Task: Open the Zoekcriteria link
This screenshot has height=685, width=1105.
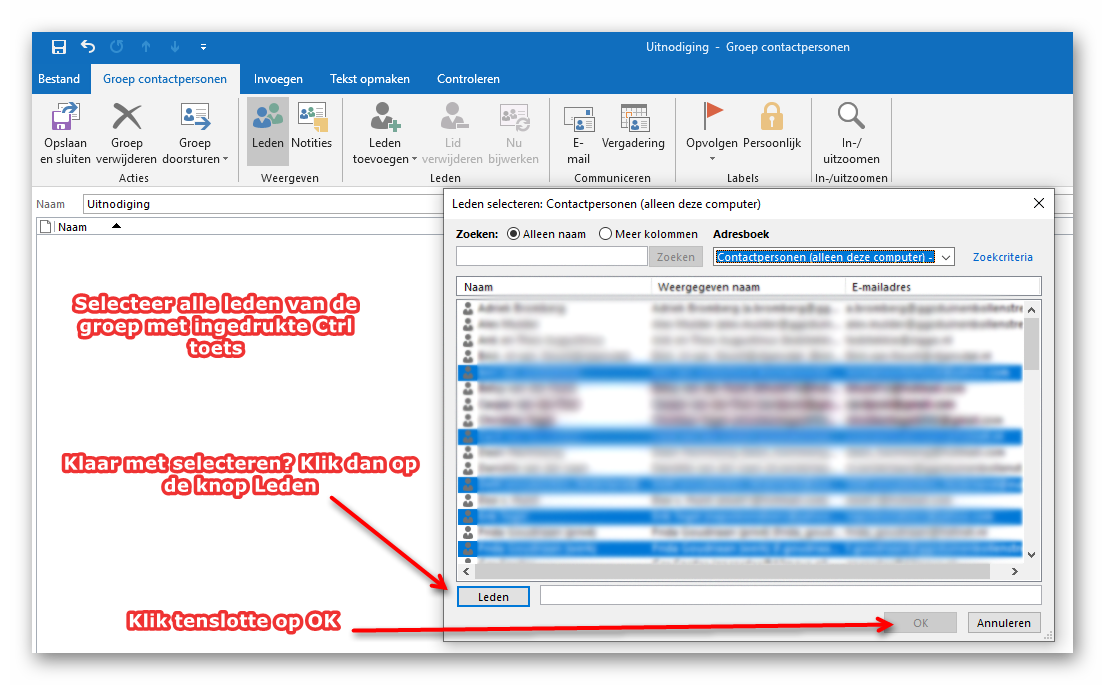Action: 1002,257
